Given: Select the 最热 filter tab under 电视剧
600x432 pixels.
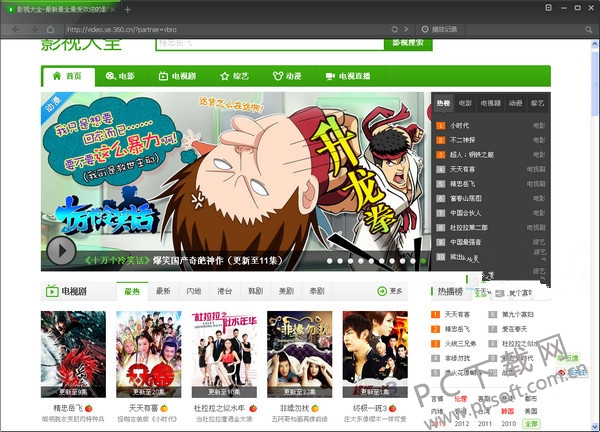Looking at the screenshot, I should (x=132, y=292).
